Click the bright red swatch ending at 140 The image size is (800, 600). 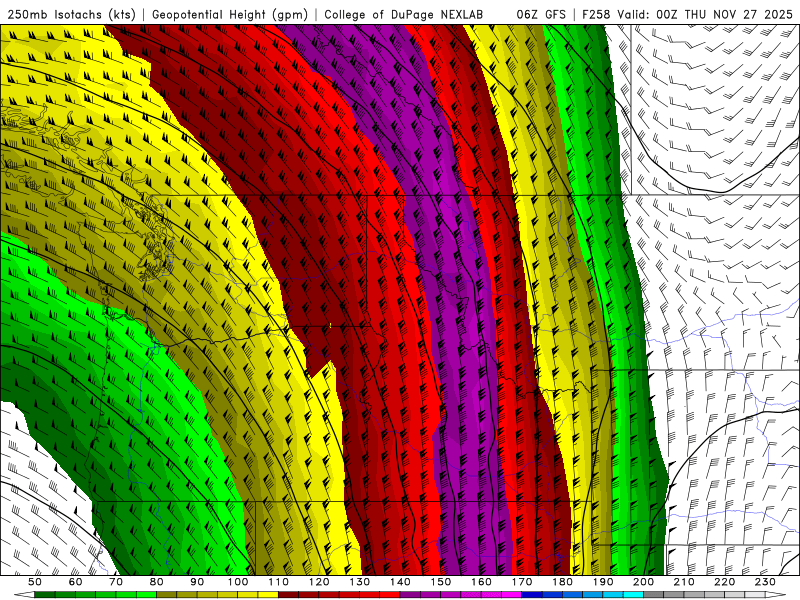tap(390, 595)
